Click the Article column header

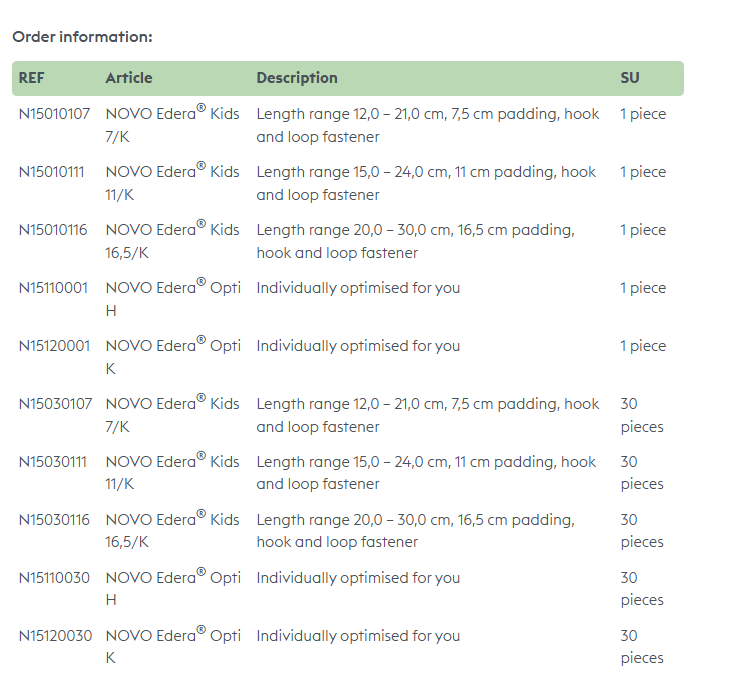tap(129, 78)
